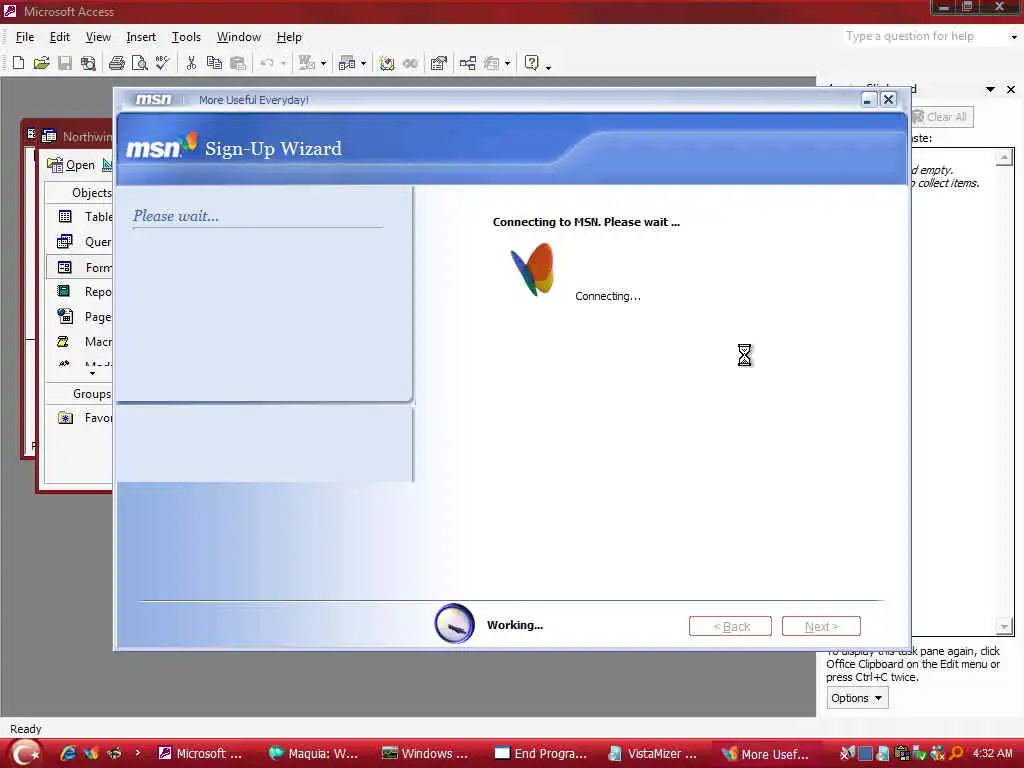The width and height of the screenshot is (1024, 768).
Task: Click the File Search toolbar icon
Action: click(x=88, y=63)
